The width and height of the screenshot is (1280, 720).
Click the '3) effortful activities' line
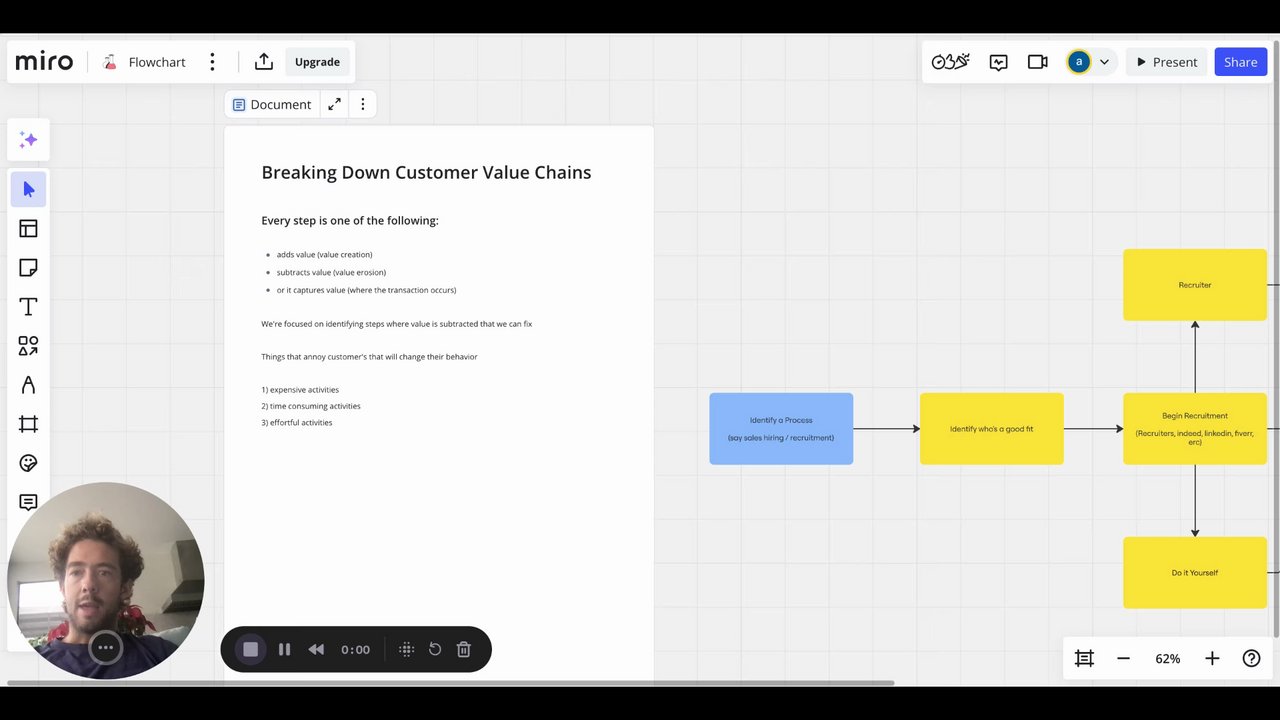pos(297,423)
